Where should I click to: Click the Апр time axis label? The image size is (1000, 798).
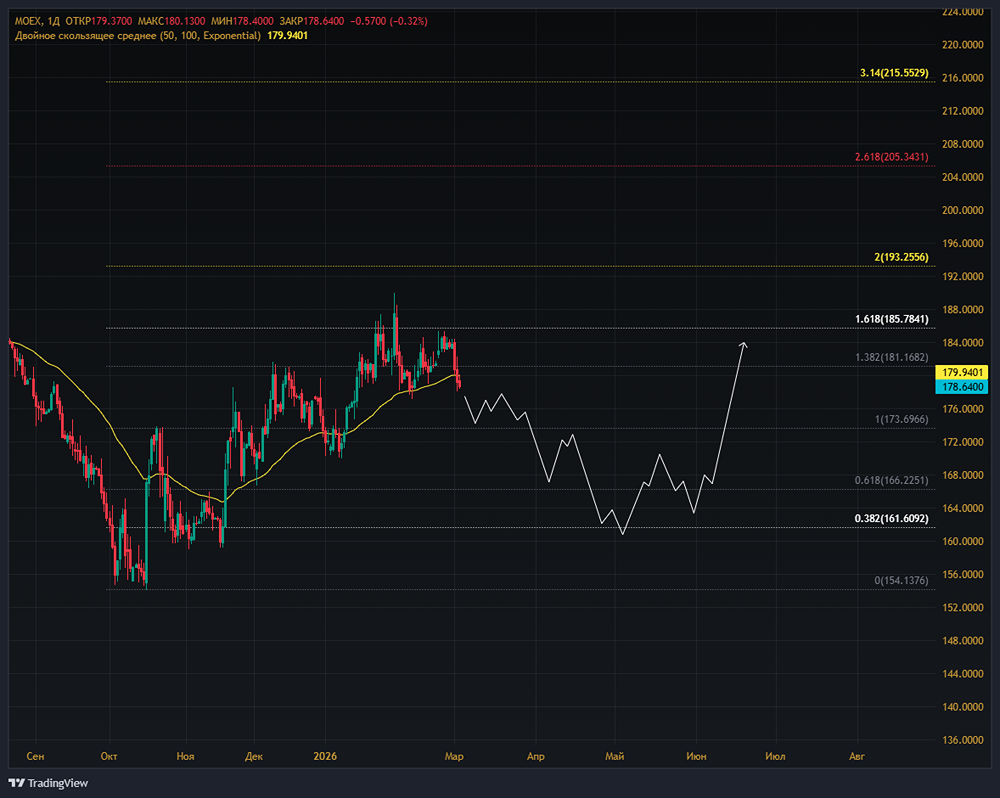[536, 757]
